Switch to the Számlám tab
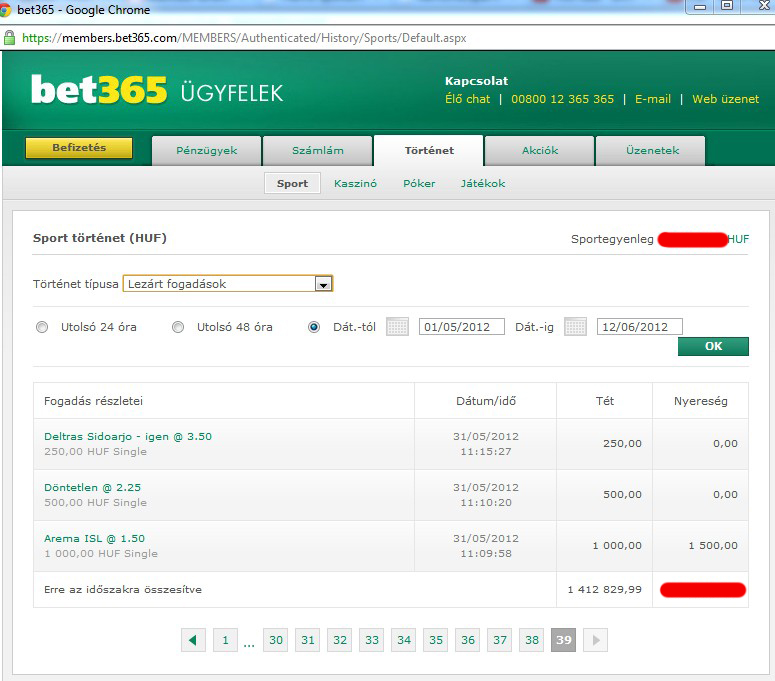 (x=318, y=151)
